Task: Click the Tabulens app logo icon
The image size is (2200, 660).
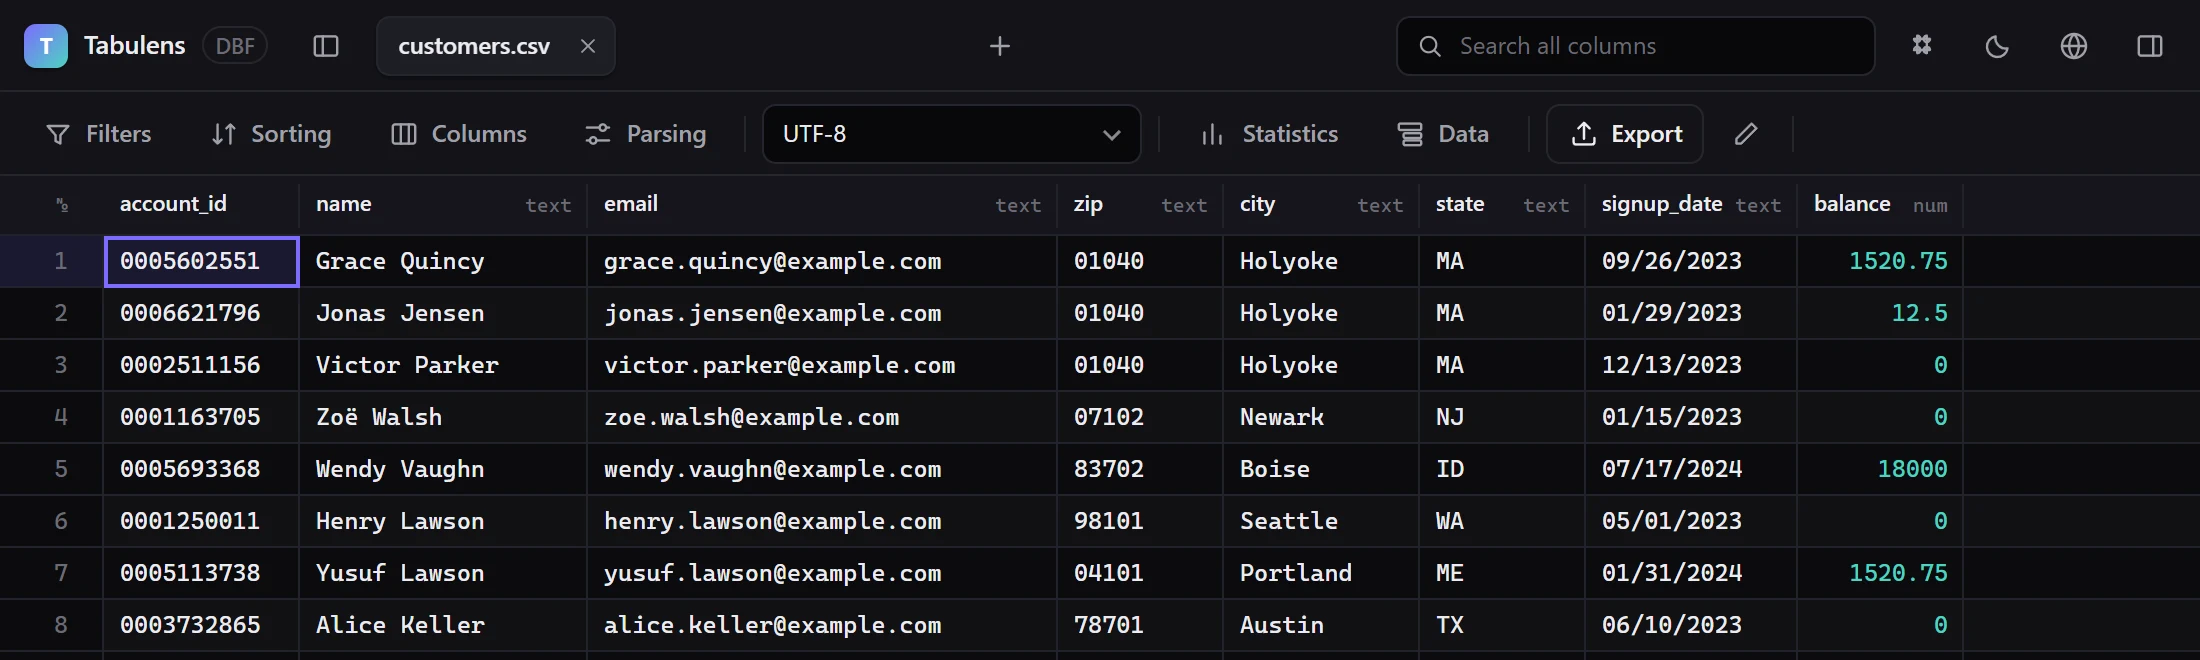Action: pos(46,46)
